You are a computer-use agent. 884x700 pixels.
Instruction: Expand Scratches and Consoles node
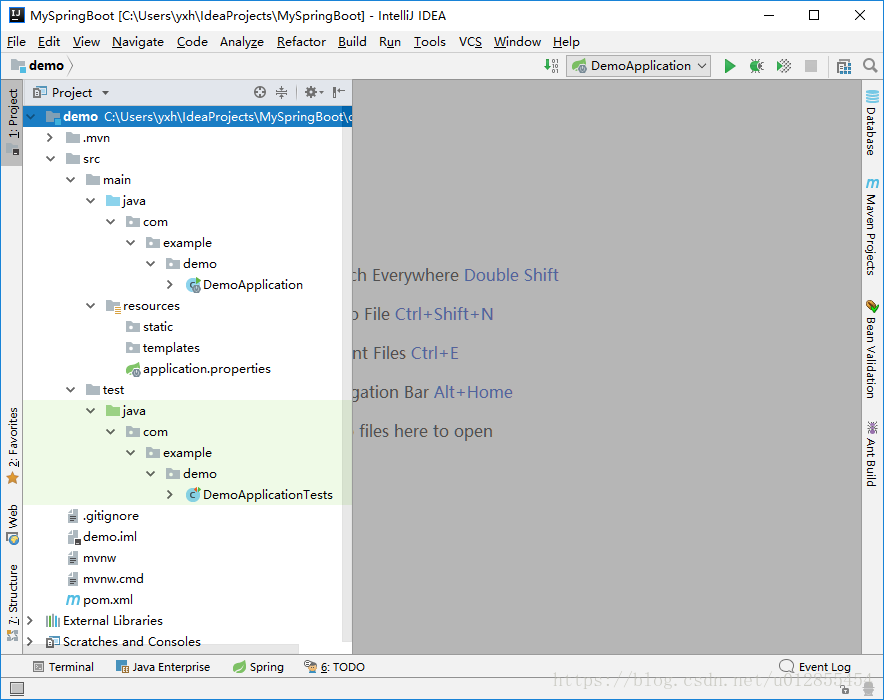[30, 642]
